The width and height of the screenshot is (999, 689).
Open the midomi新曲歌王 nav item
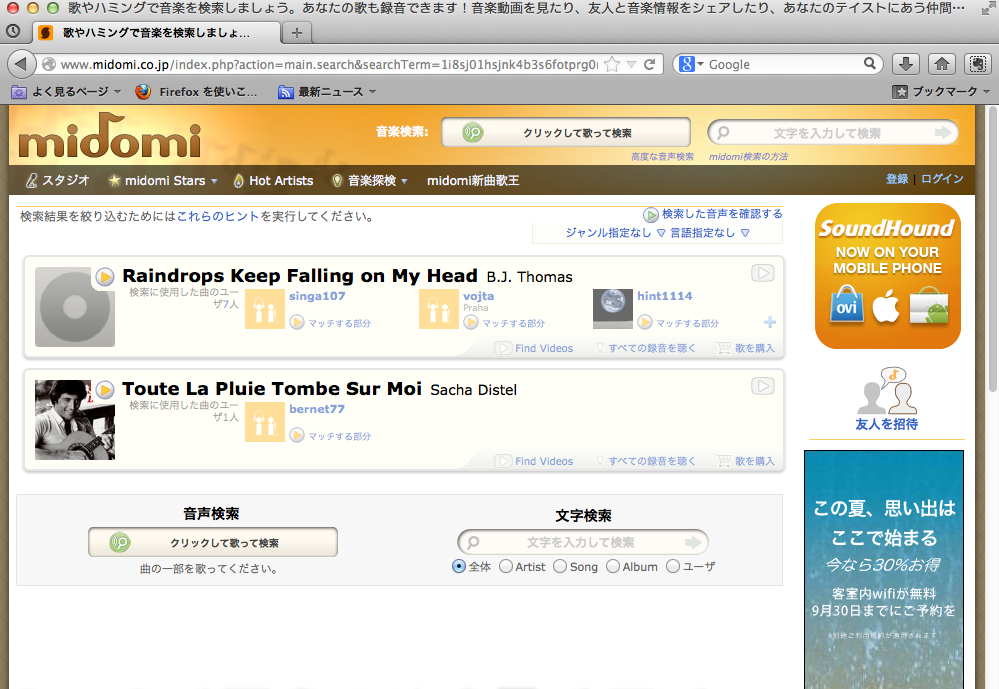click(473, 180)
